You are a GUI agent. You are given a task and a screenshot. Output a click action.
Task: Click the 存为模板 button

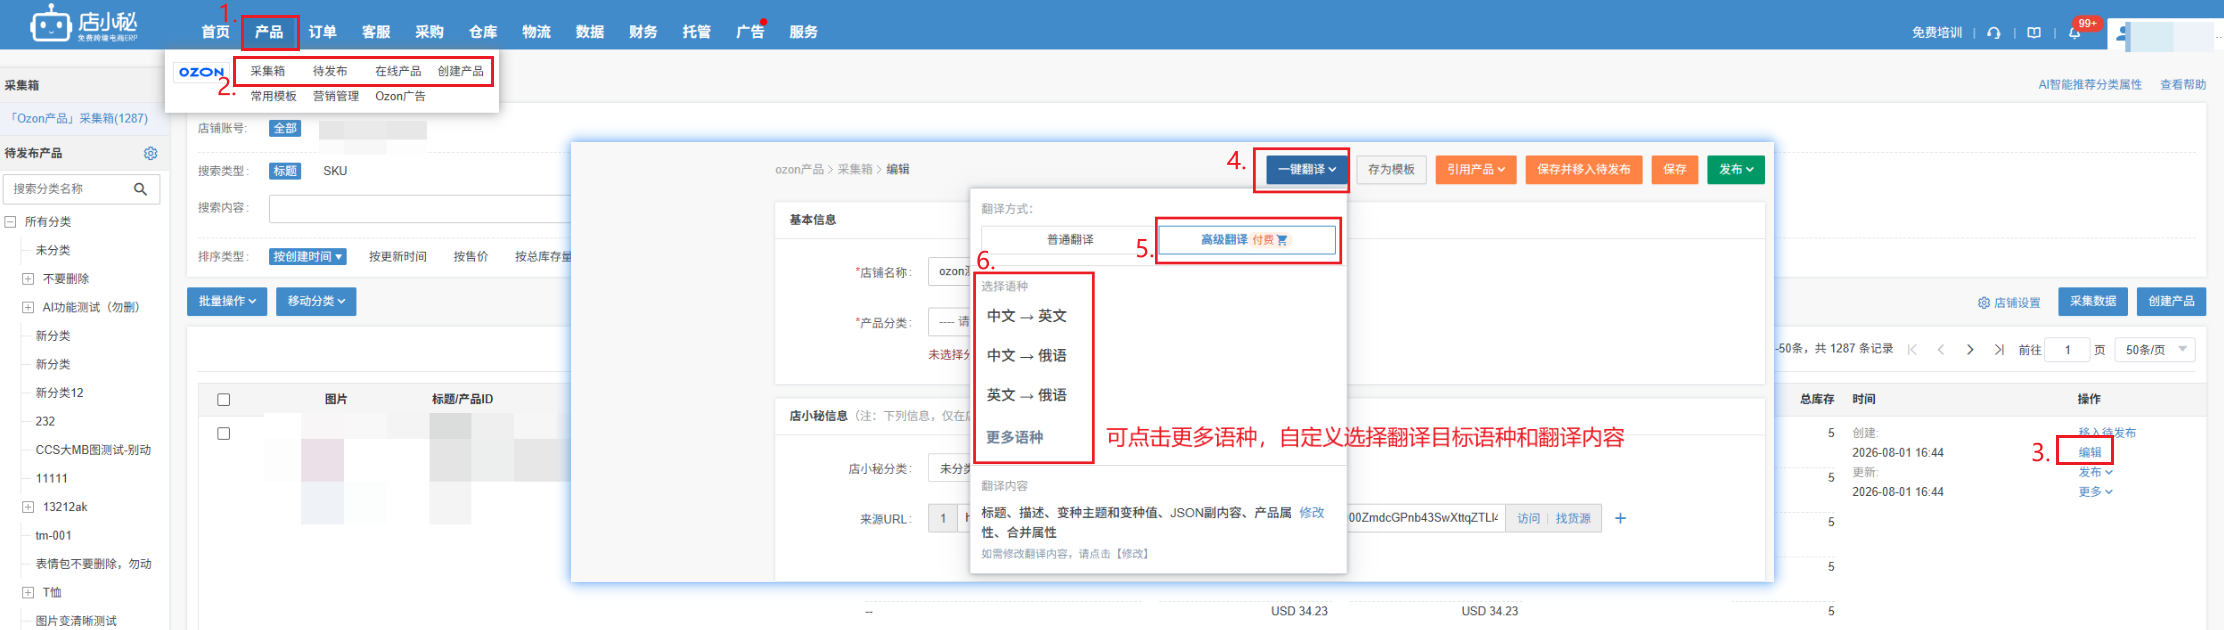pyautogui.click(x=1391, y=170)
